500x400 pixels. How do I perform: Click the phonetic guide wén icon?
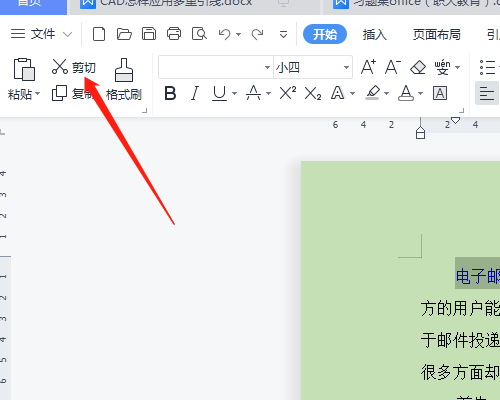[443, 67]
